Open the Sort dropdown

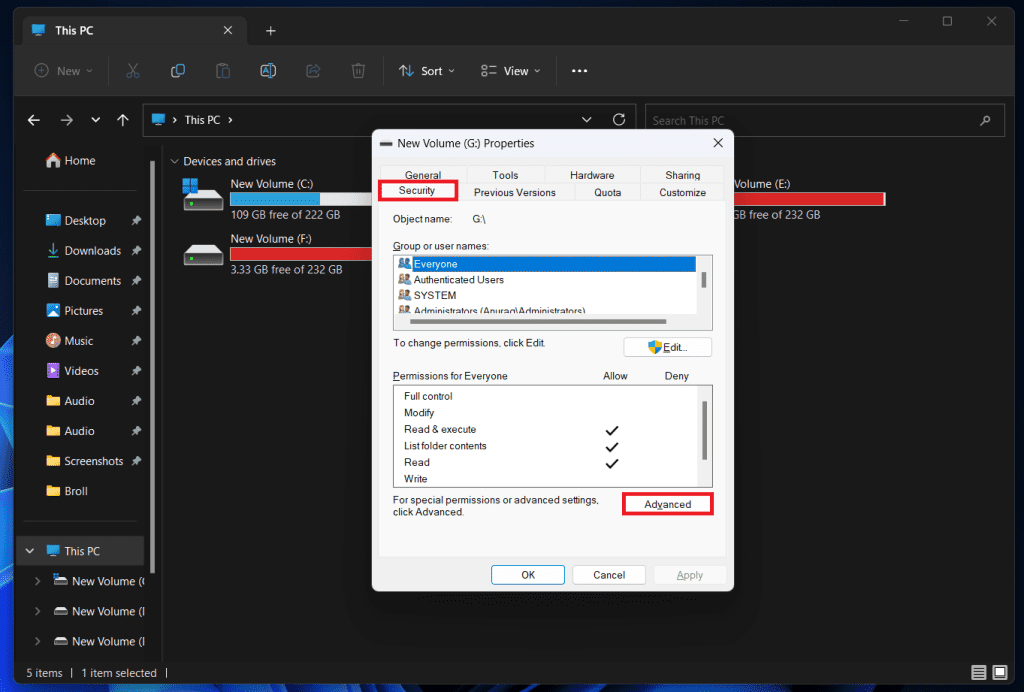[427, 70]
